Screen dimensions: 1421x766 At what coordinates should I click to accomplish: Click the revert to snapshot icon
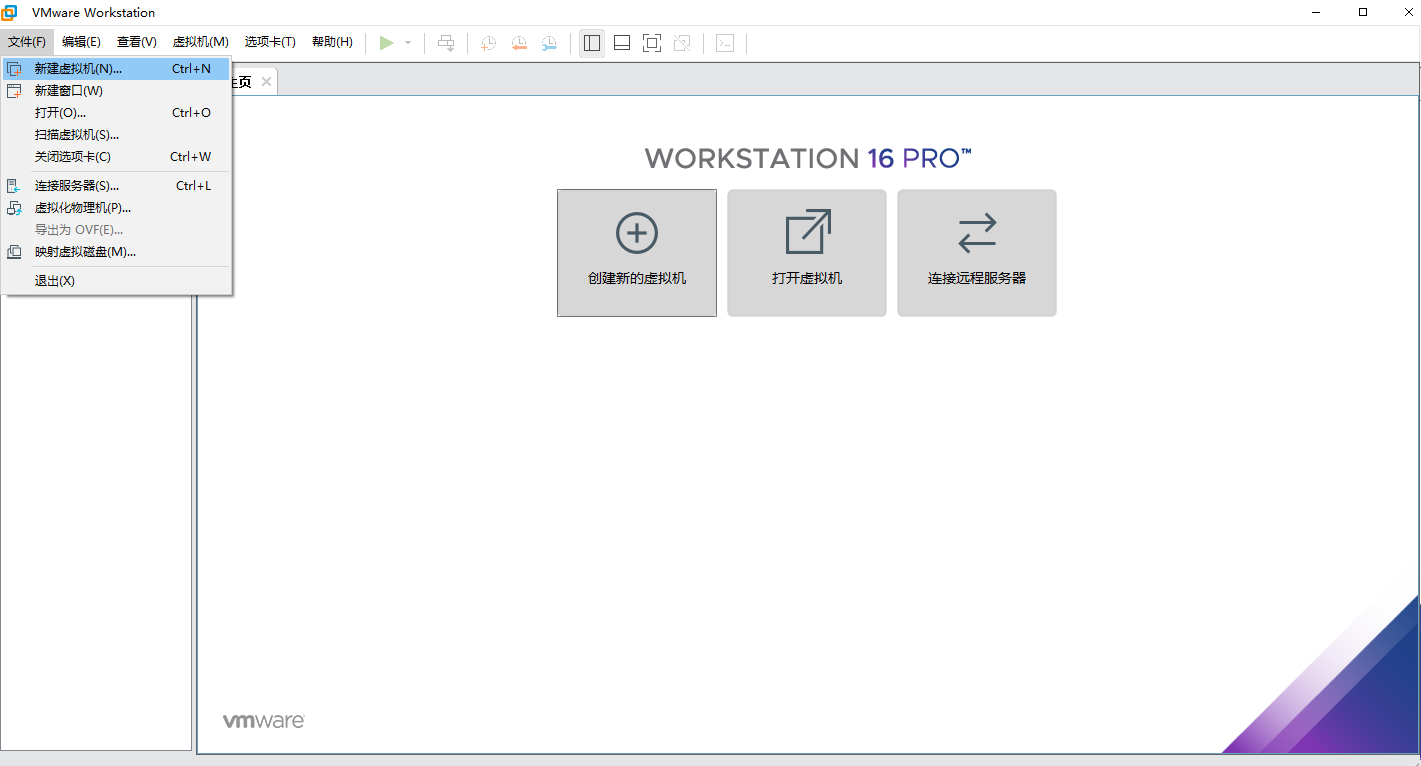click(519, 43)
